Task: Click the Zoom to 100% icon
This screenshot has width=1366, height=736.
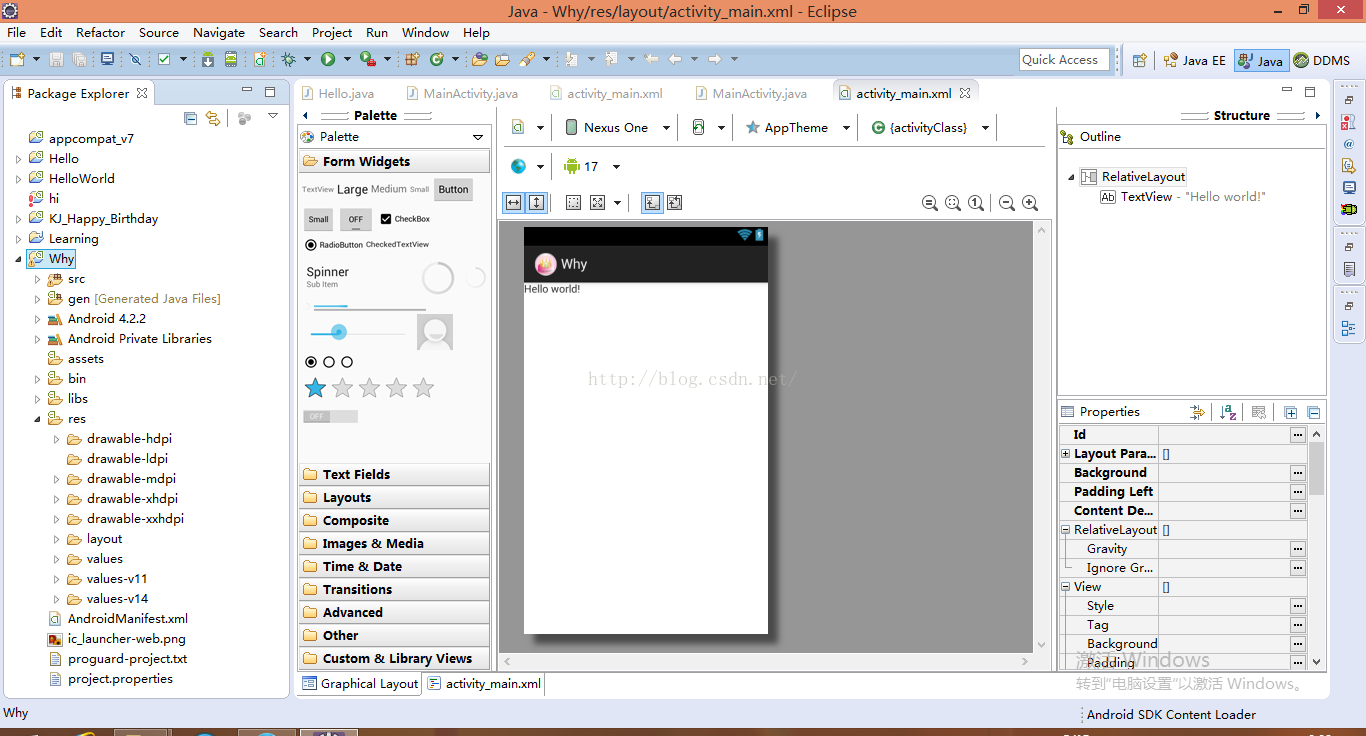Action: (976, 203)
